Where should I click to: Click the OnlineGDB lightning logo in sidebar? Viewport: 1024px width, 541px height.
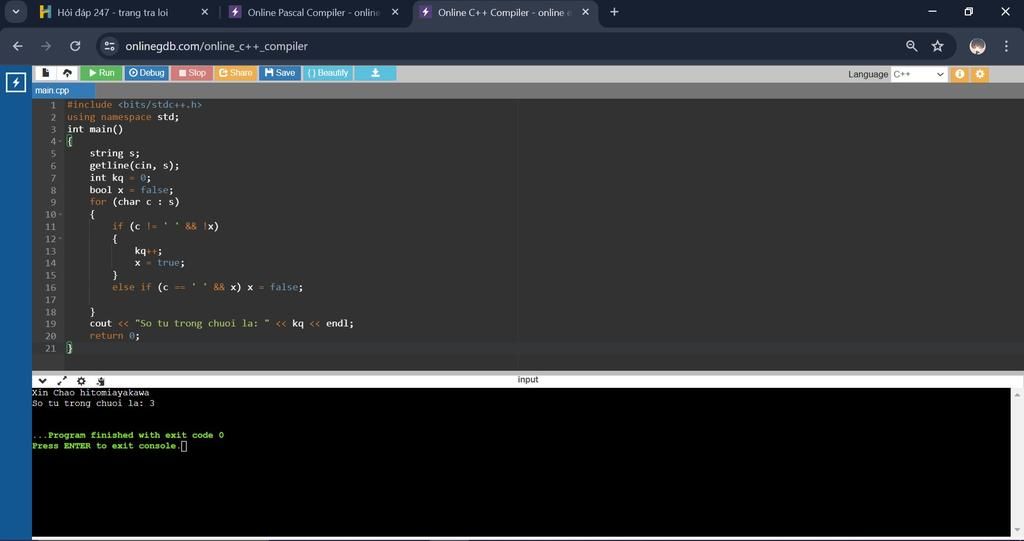(x=16, y=82)
